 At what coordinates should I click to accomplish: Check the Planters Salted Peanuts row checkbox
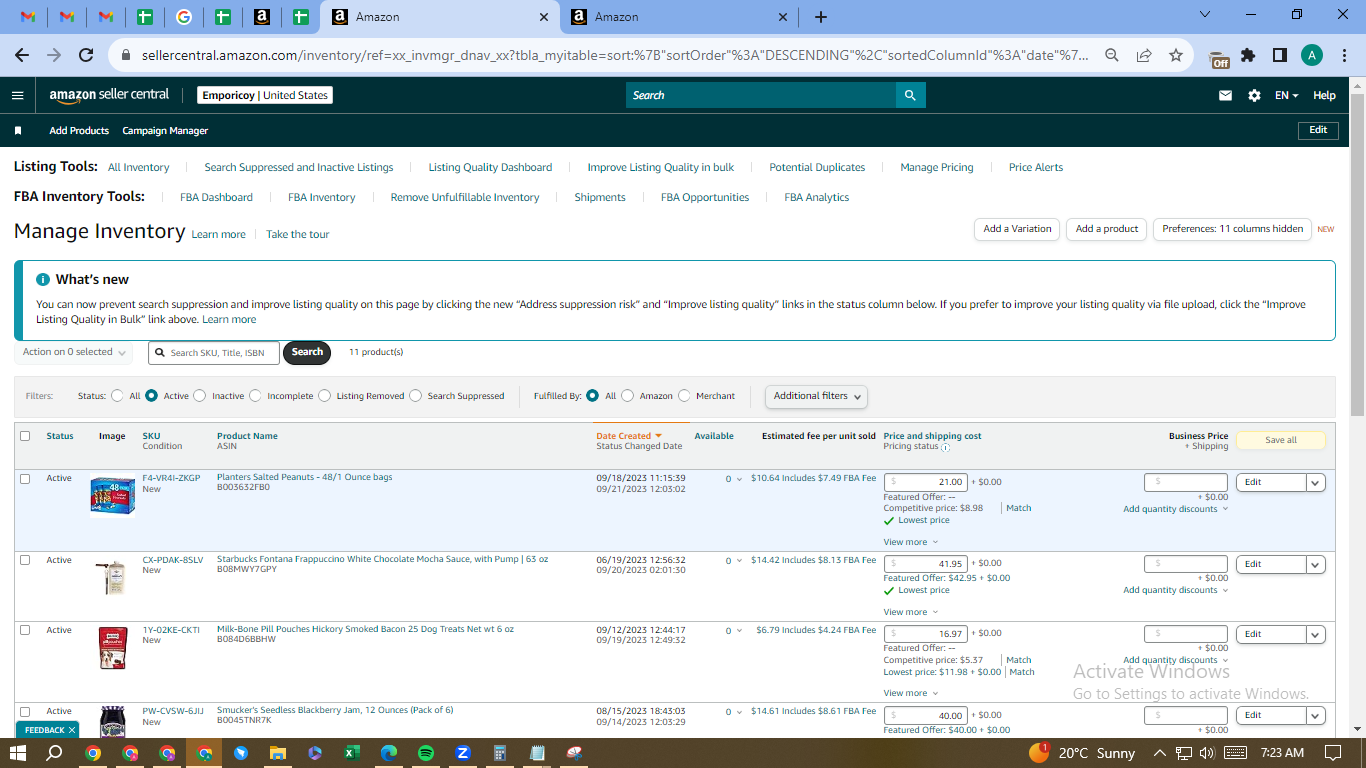click(25, 479)
